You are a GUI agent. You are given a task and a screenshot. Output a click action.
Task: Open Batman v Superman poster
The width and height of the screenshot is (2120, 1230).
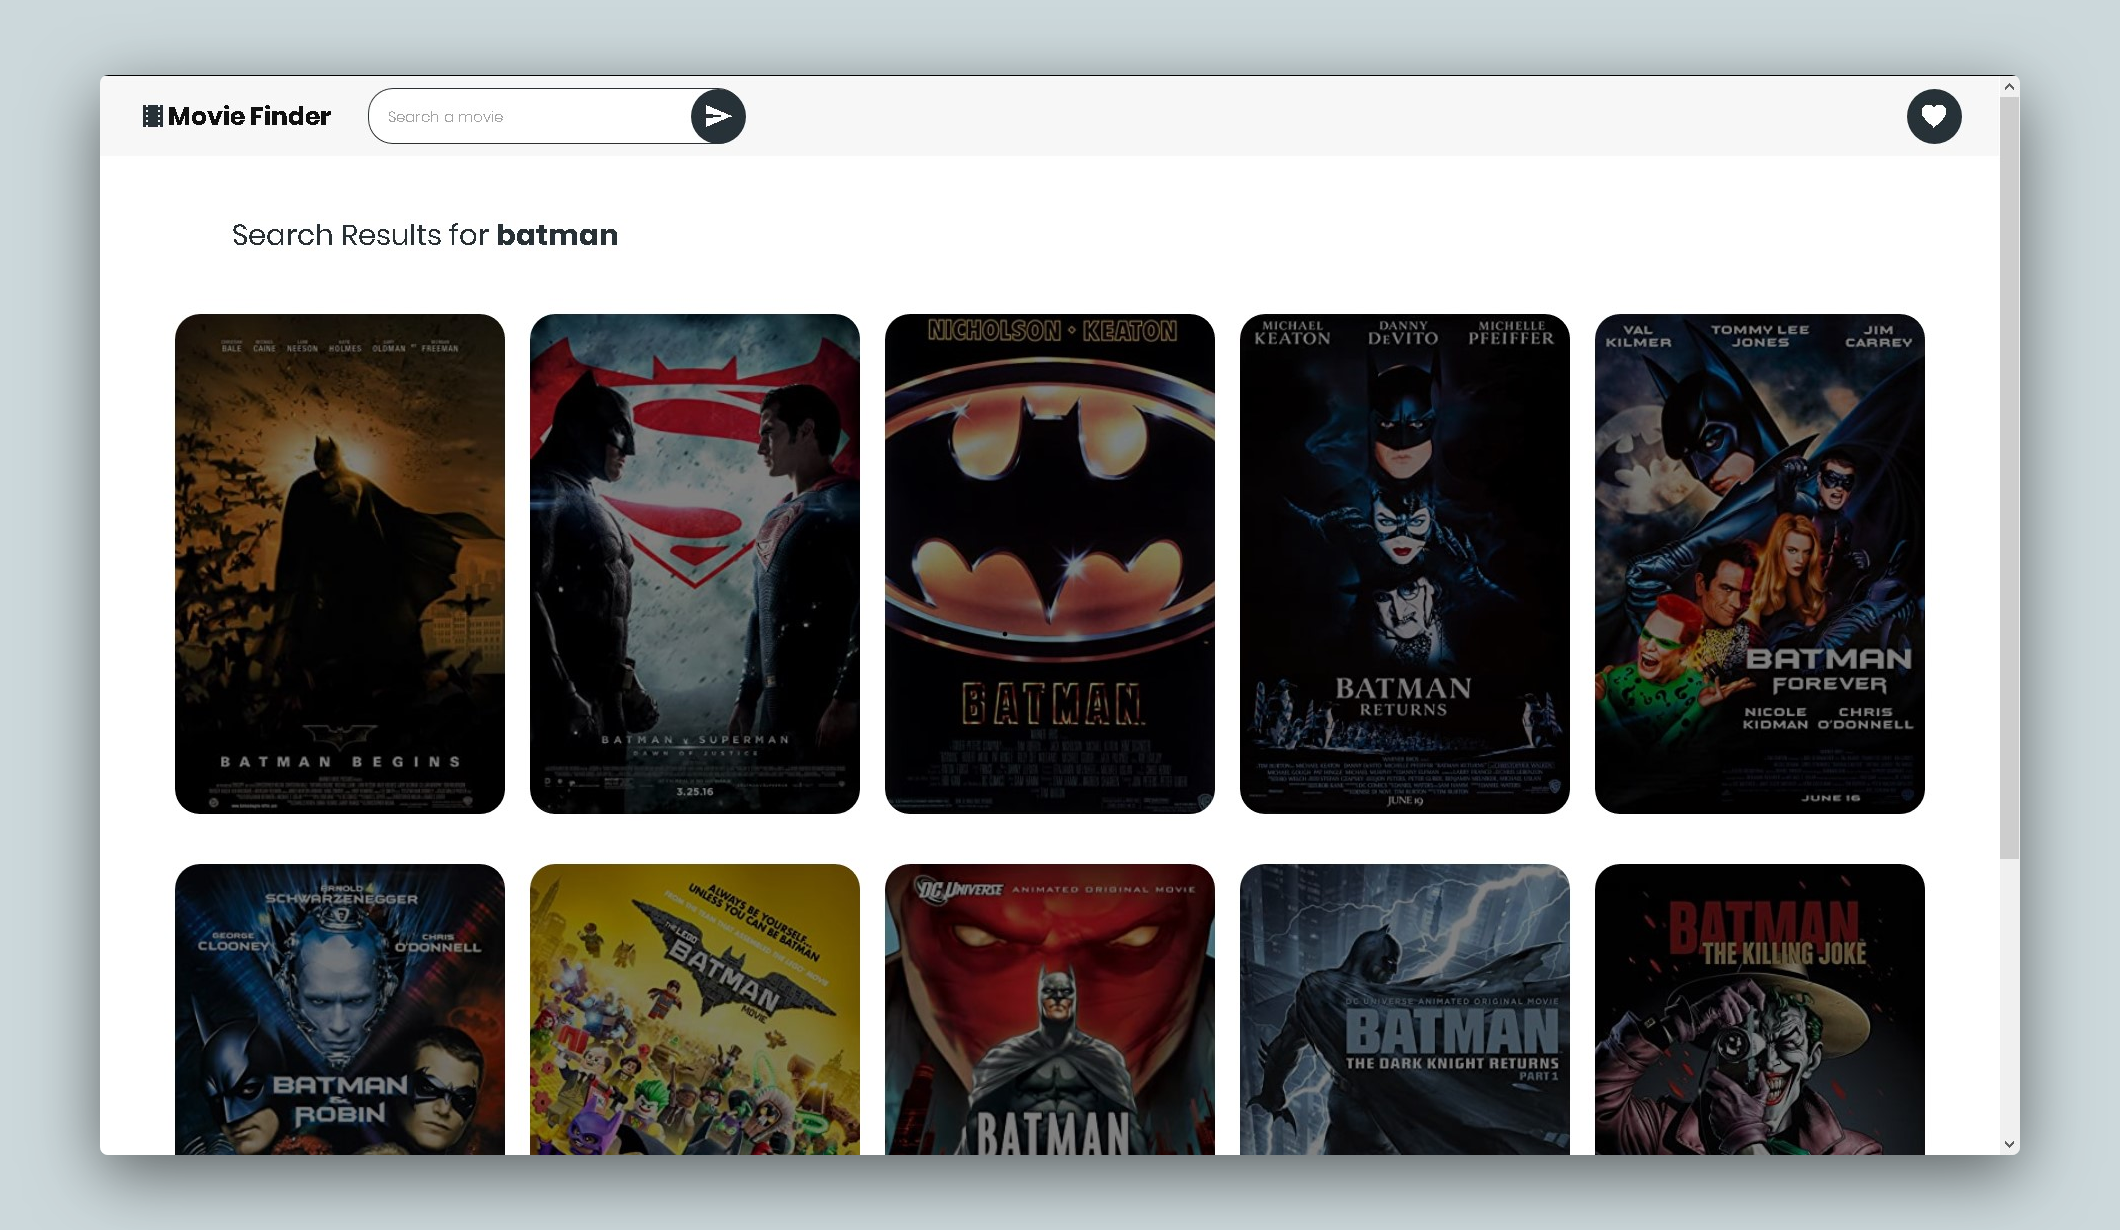(695, 563)
